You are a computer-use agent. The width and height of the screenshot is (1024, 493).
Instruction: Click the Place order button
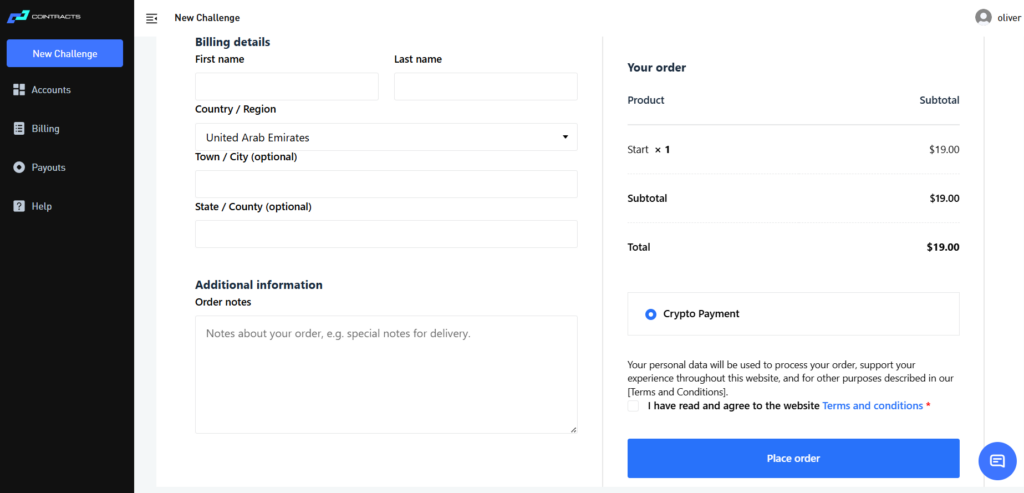point(793,458)
